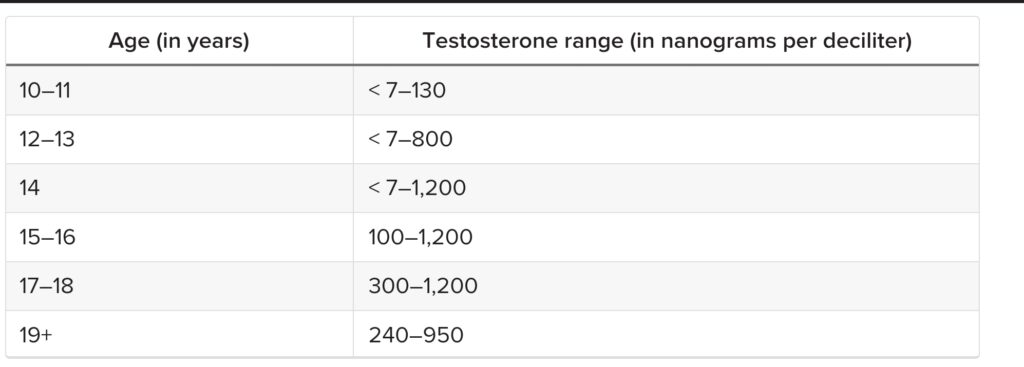The image size is (1024, 367).
Task: Click the '< 7–800' range value
Action: pos(410,139)
